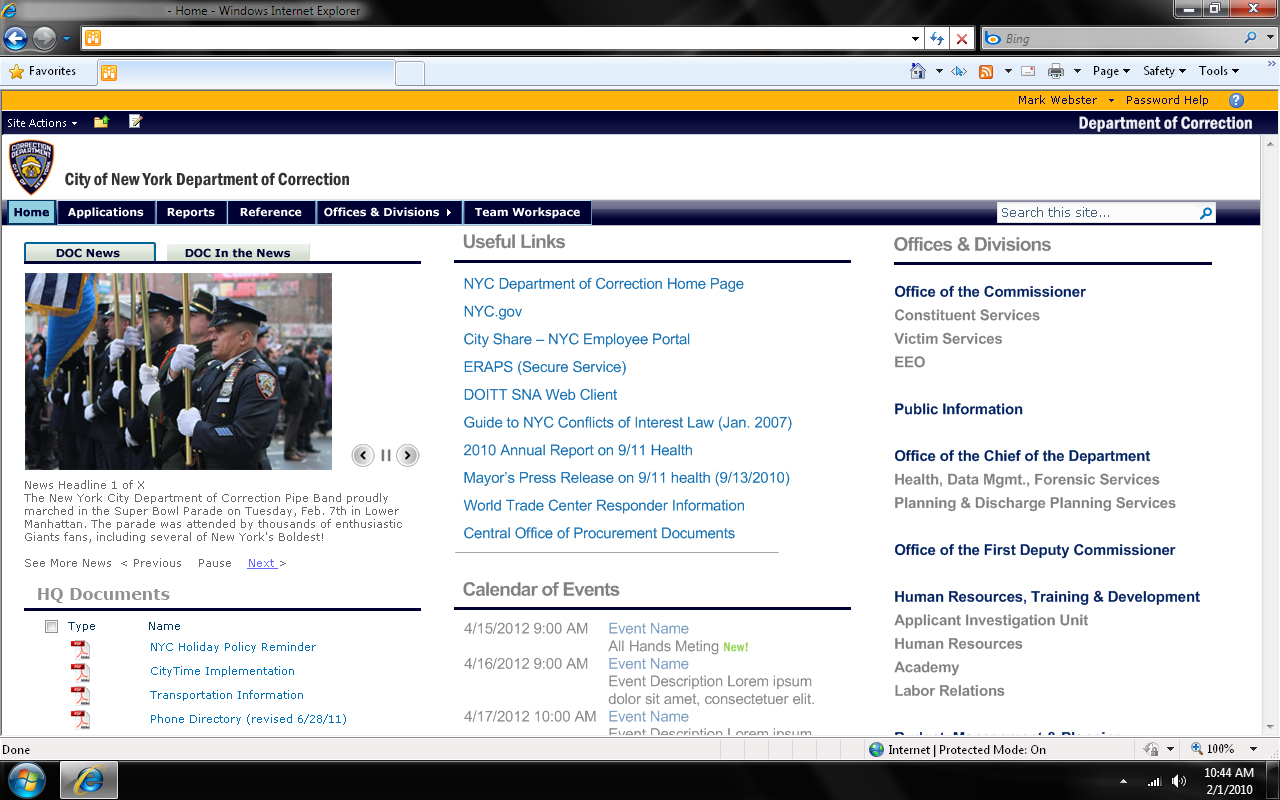Open the Labor Relations link
The image size is (1280, 800).
949,691
